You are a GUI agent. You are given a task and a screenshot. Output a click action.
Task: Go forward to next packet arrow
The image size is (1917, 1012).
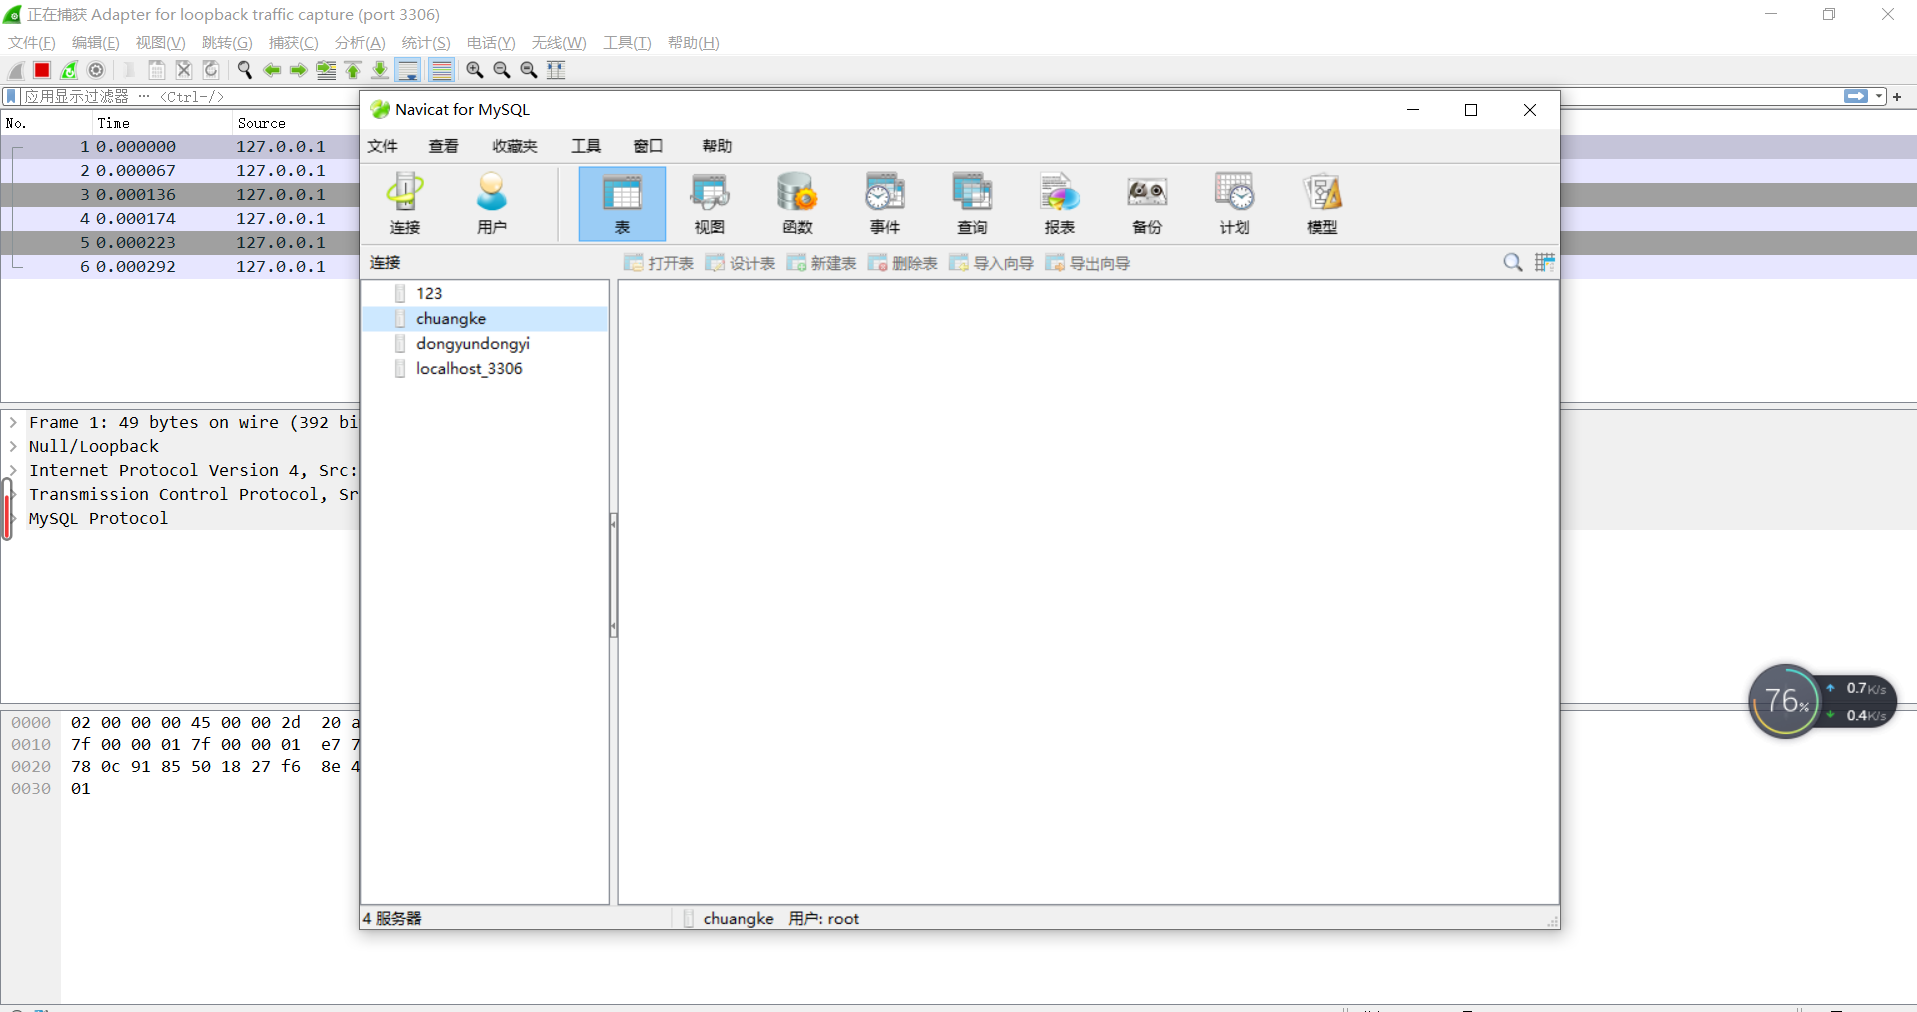coord(298,70)
